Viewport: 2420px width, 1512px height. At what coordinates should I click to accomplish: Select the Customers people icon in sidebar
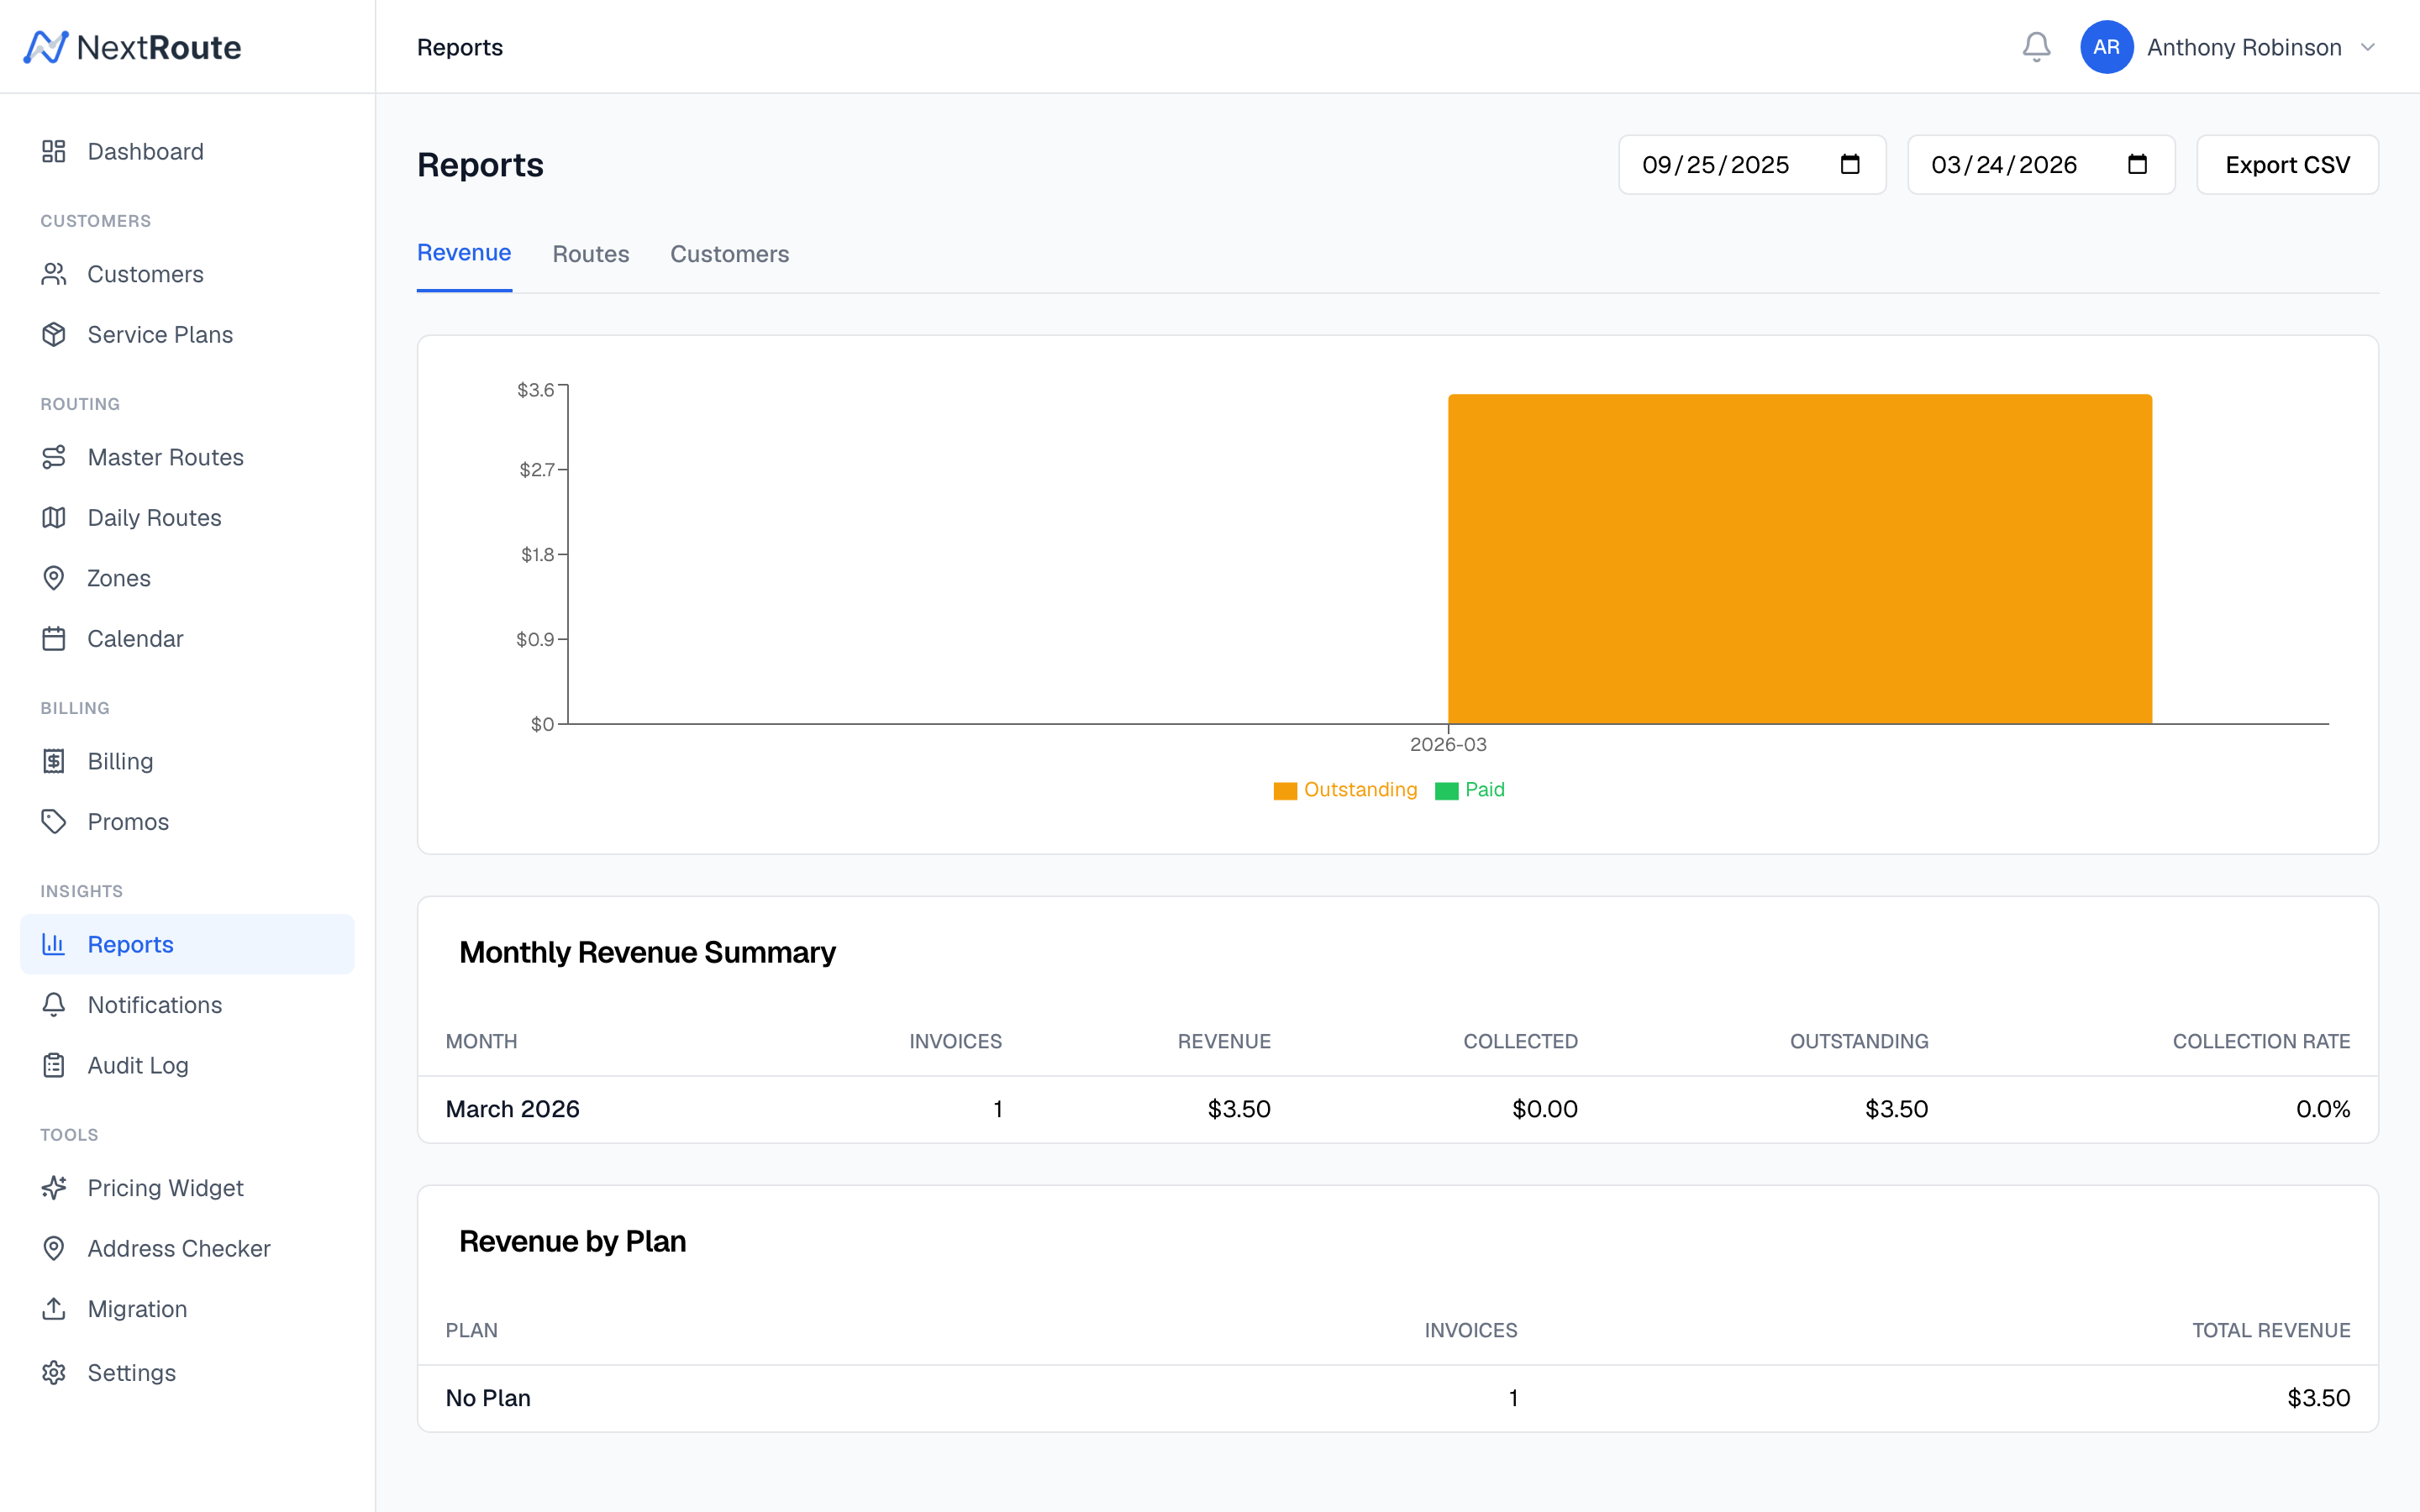pos(54,274)
